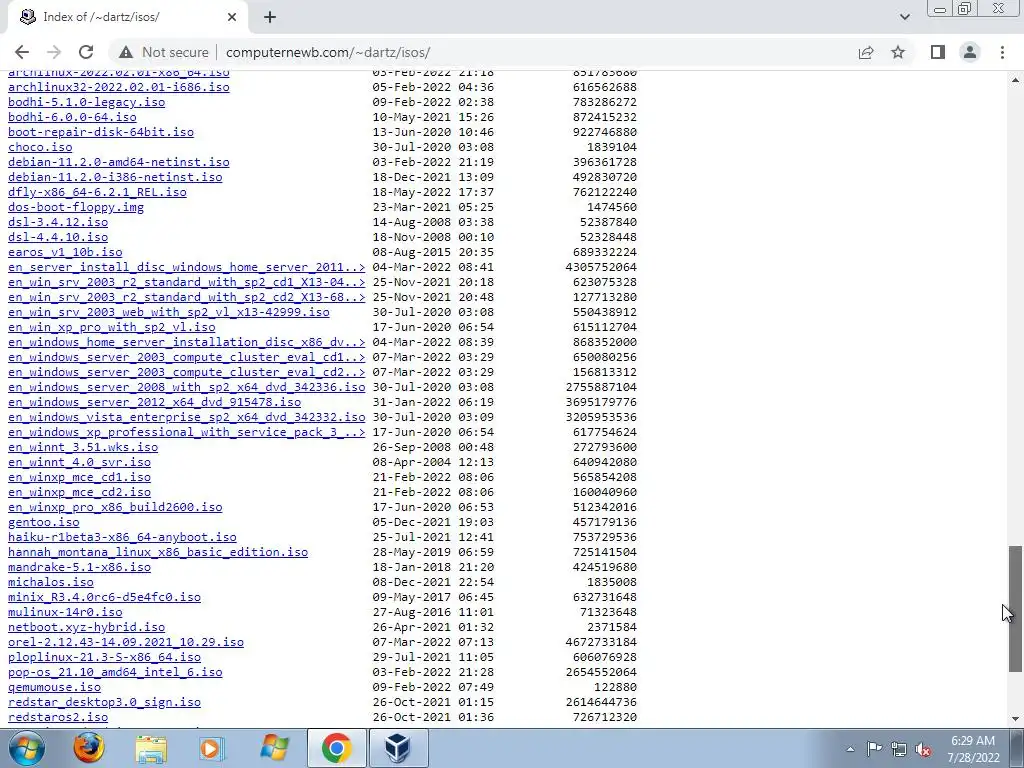
Task: Download debian-11.2.0-i386-netinst.iso
Action: point(115,177)
